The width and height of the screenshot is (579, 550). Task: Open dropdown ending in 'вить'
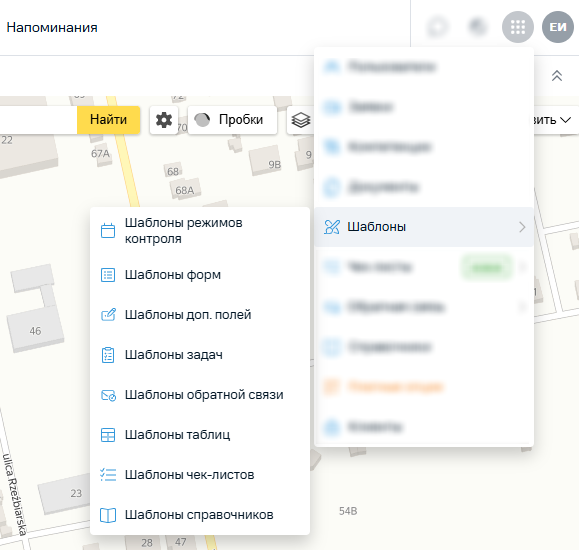point(552,120)
